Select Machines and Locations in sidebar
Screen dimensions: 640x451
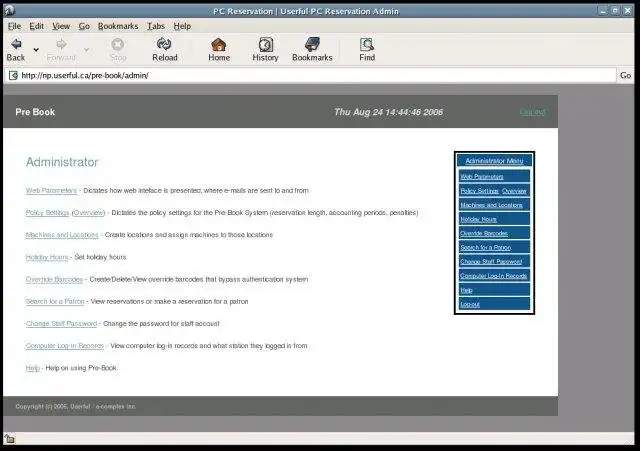click(491, 205)
